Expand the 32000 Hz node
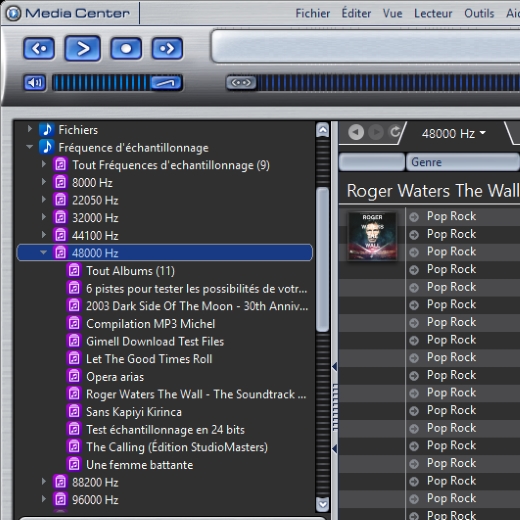Viewport: 520px width, 520px height. 44,217
